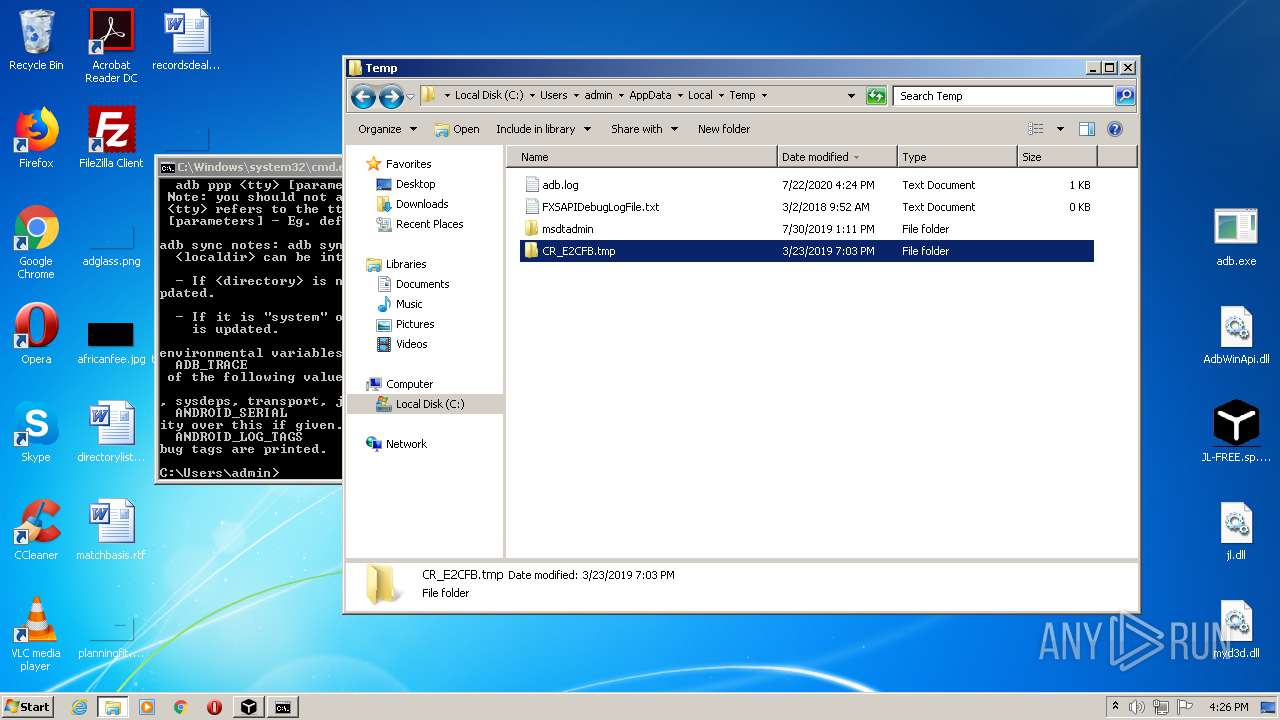
Task: Open Downloads in the navigation pane
Action: 422,204
